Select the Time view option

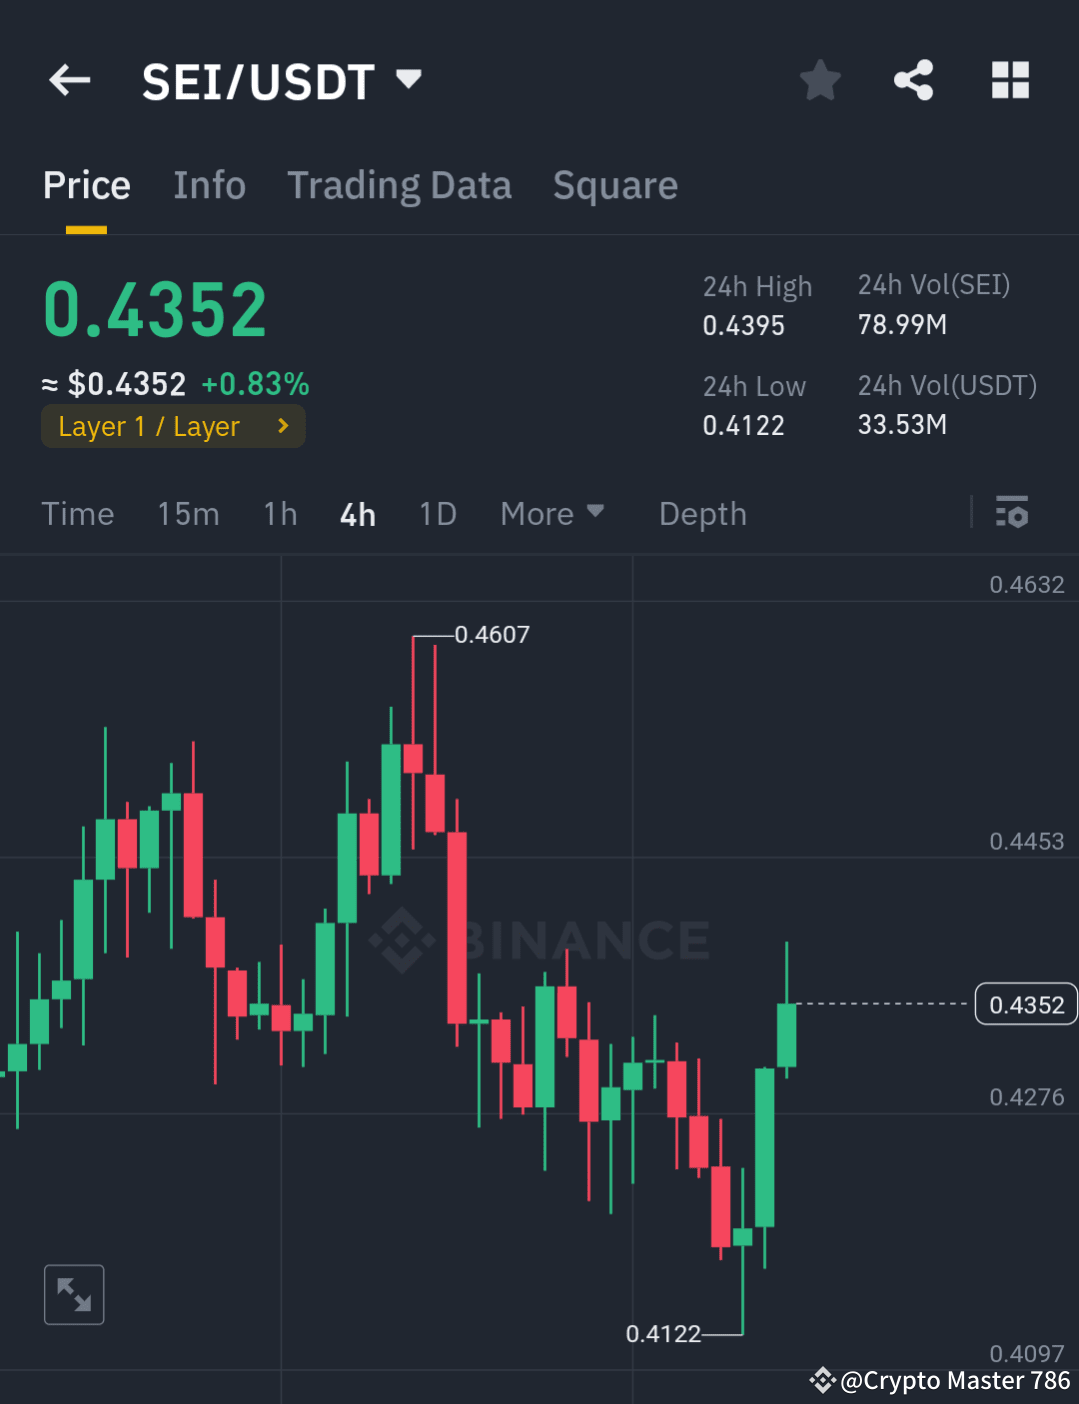point(77,513)
